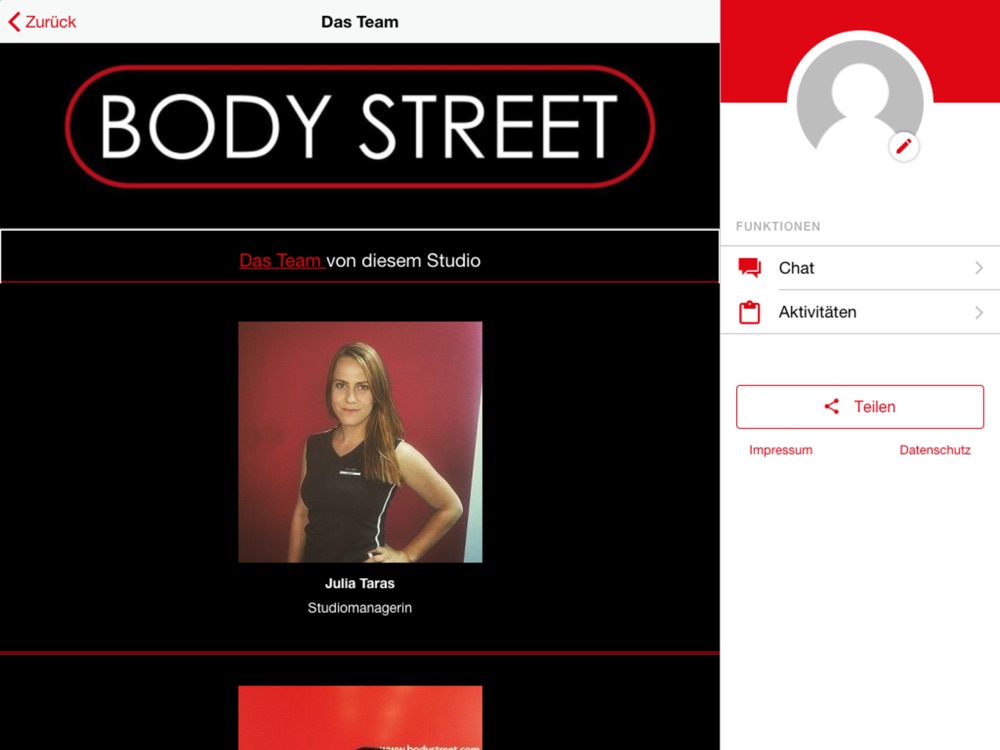Share via the Teilen button
This screenshot has width=1000, height=750.
[x=860, y=407]
